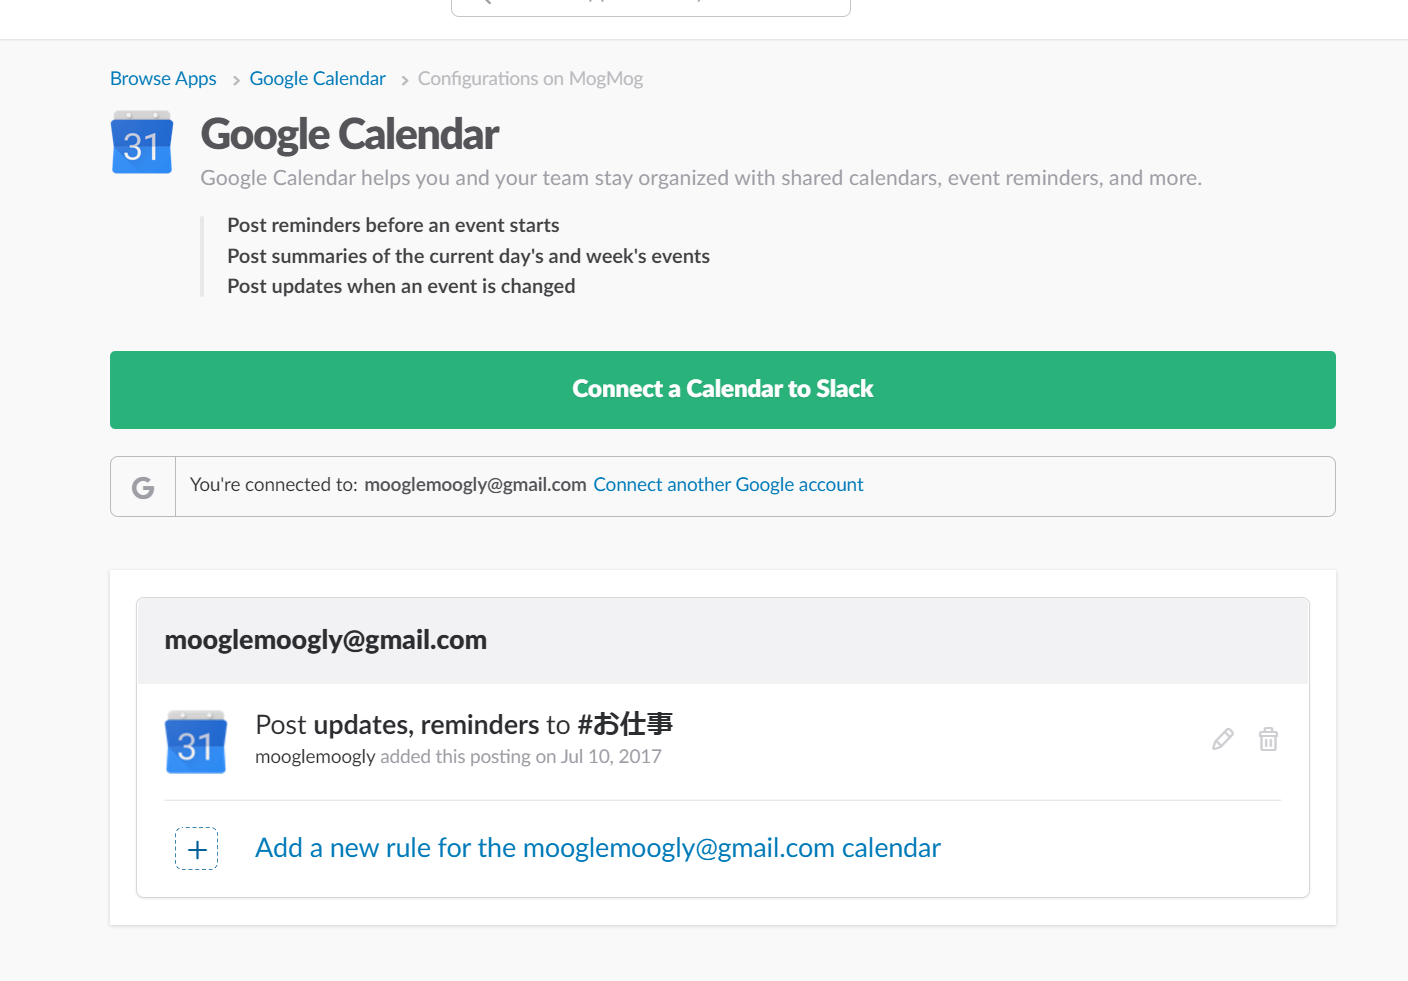Click the 'Post updates, reminders' rule text

[397, 724]
